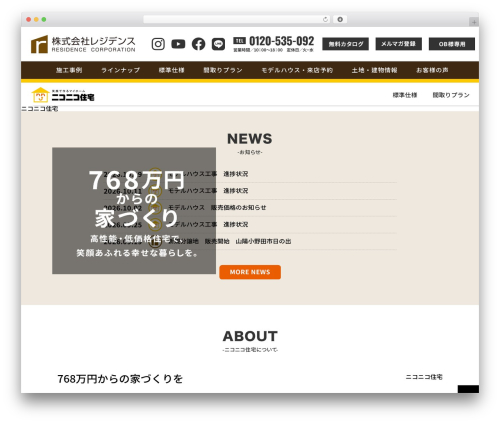This screenshot has height=423, width=500.
Task: Open モデルハウス 販売価格のお知らせ news item
Action: [250, 208]
